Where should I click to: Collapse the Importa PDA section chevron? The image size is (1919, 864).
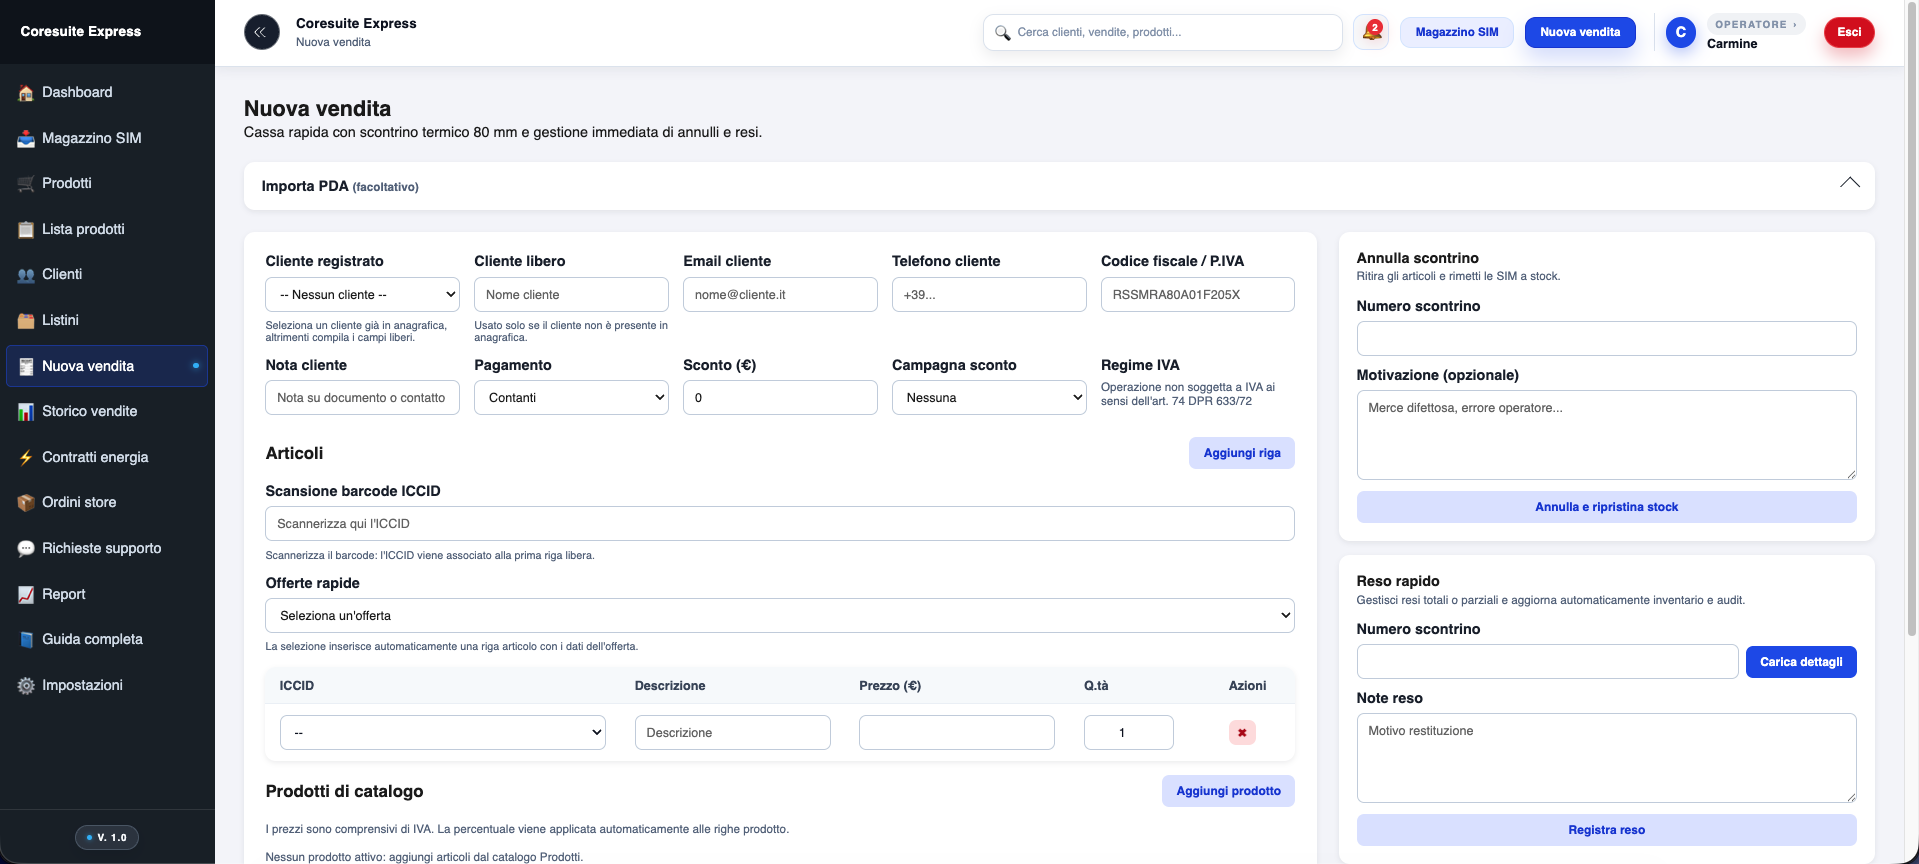coord(1849,183)
